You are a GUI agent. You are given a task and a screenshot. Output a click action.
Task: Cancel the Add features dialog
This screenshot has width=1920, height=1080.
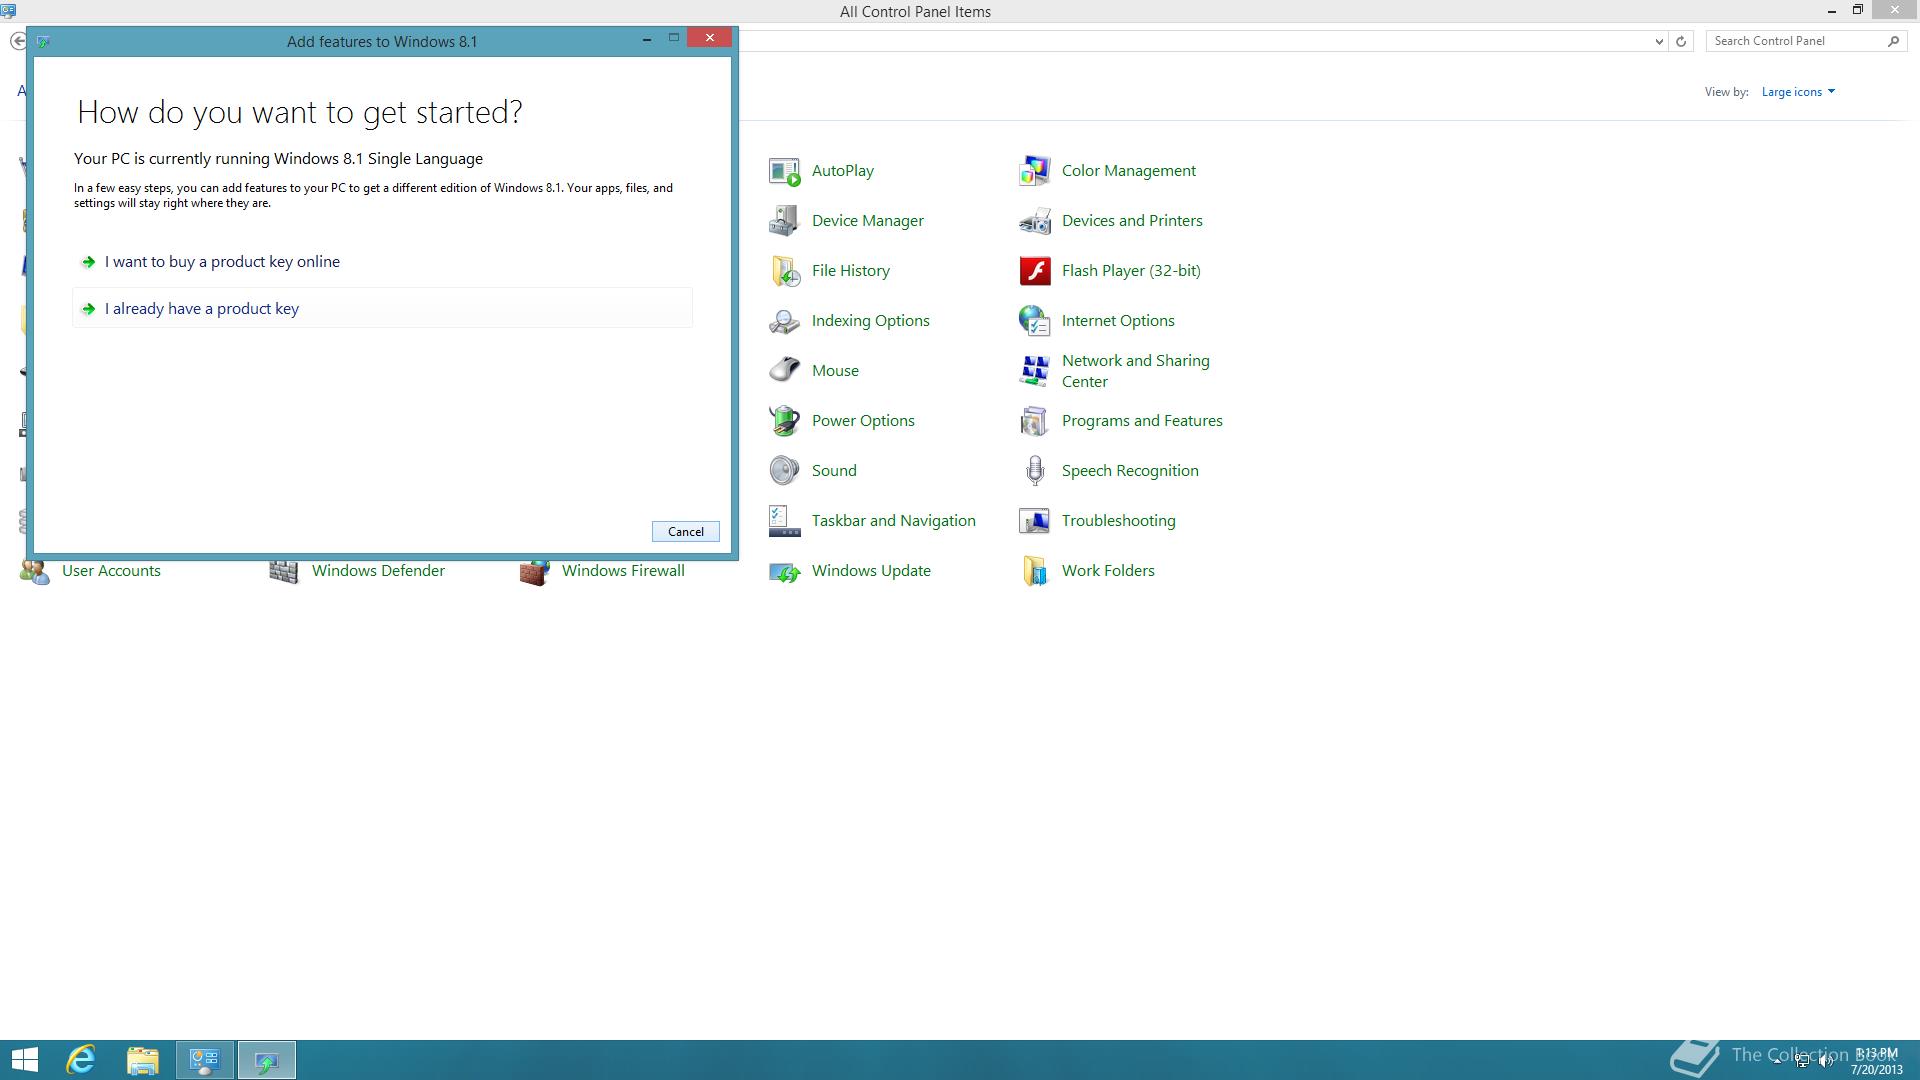coord(686,532)
